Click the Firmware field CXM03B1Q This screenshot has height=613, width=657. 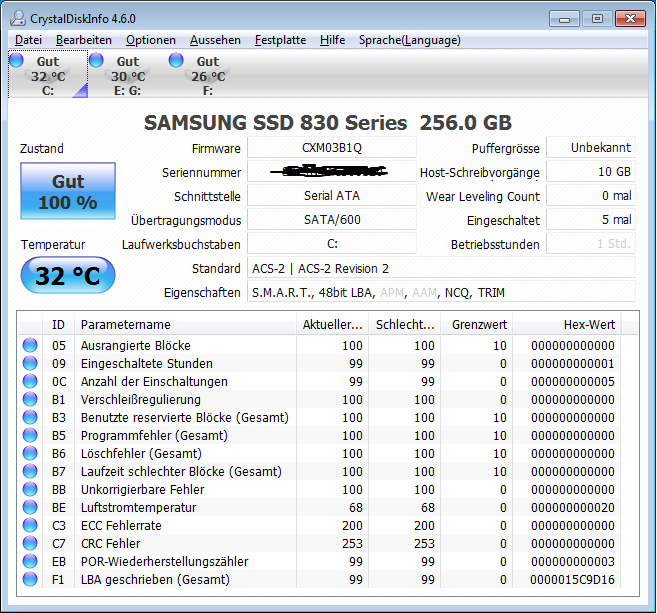pyautogui.click(x=332, y=147)
